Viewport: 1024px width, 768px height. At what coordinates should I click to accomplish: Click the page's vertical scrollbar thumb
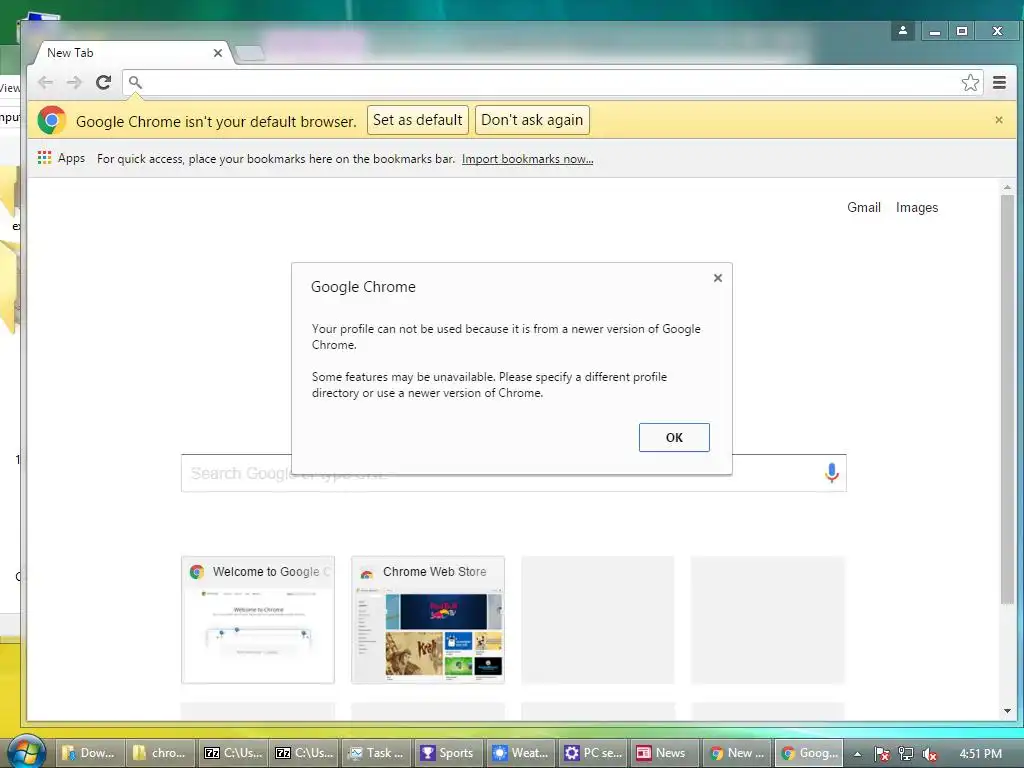tap(1007, 400)
